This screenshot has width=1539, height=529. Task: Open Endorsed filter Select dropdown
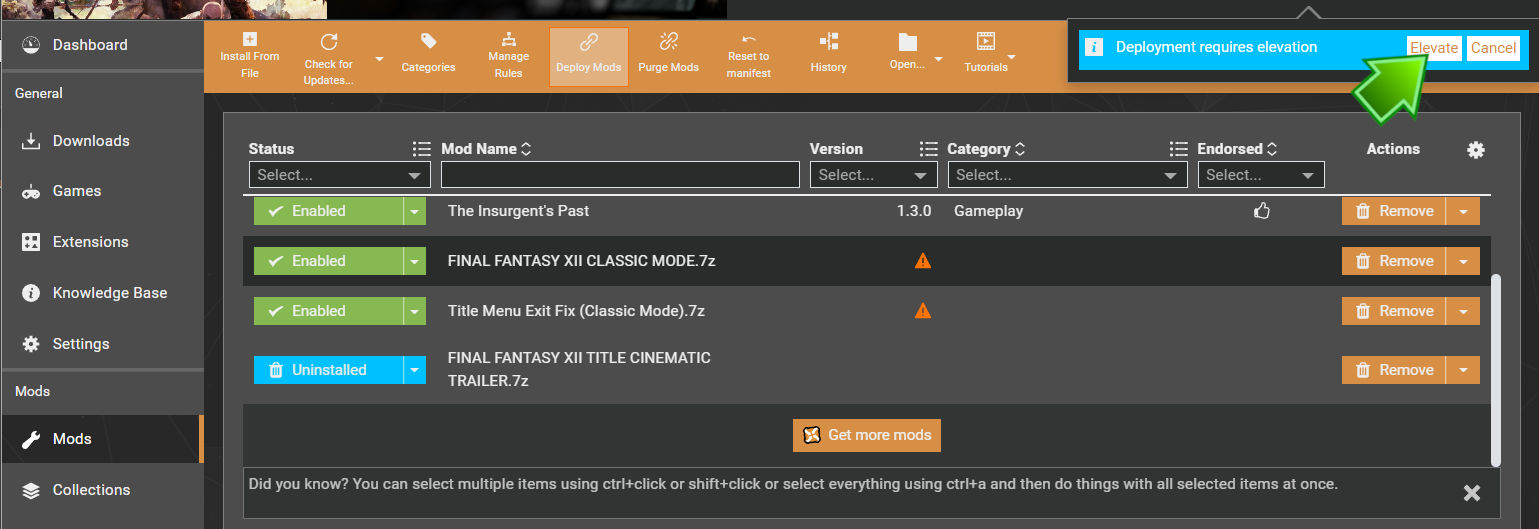[1261, 175]
